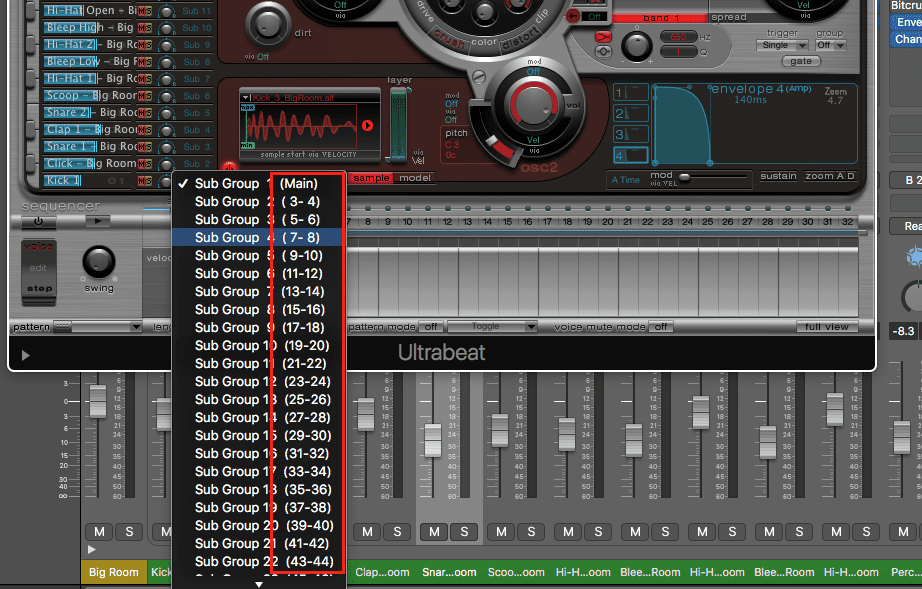Viewport: 922px width, 589px height.
Task: Choose Sub Group 2 (3-4) from the menu
Action: click(259, 202)
